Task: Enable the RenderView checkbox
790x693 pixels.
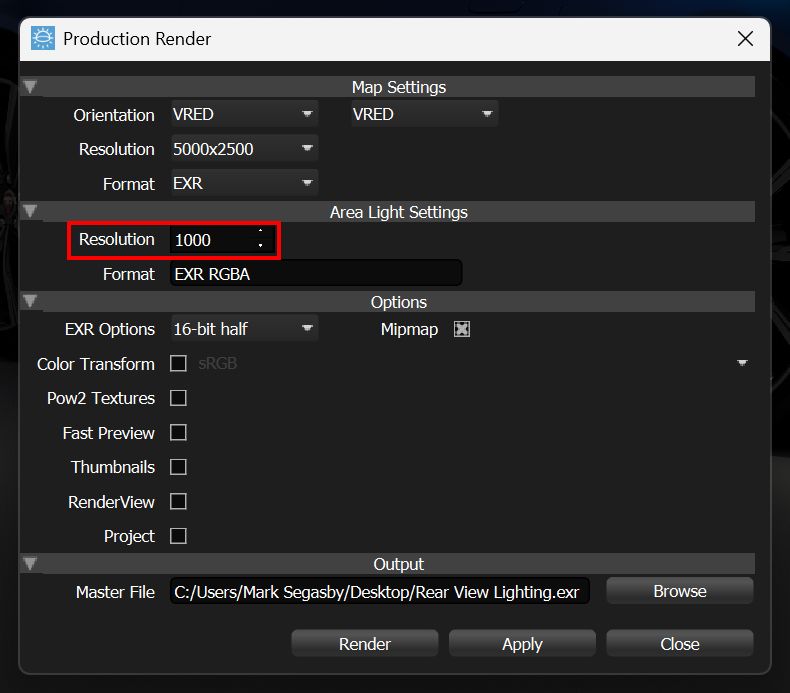Action: click(178, 501)
